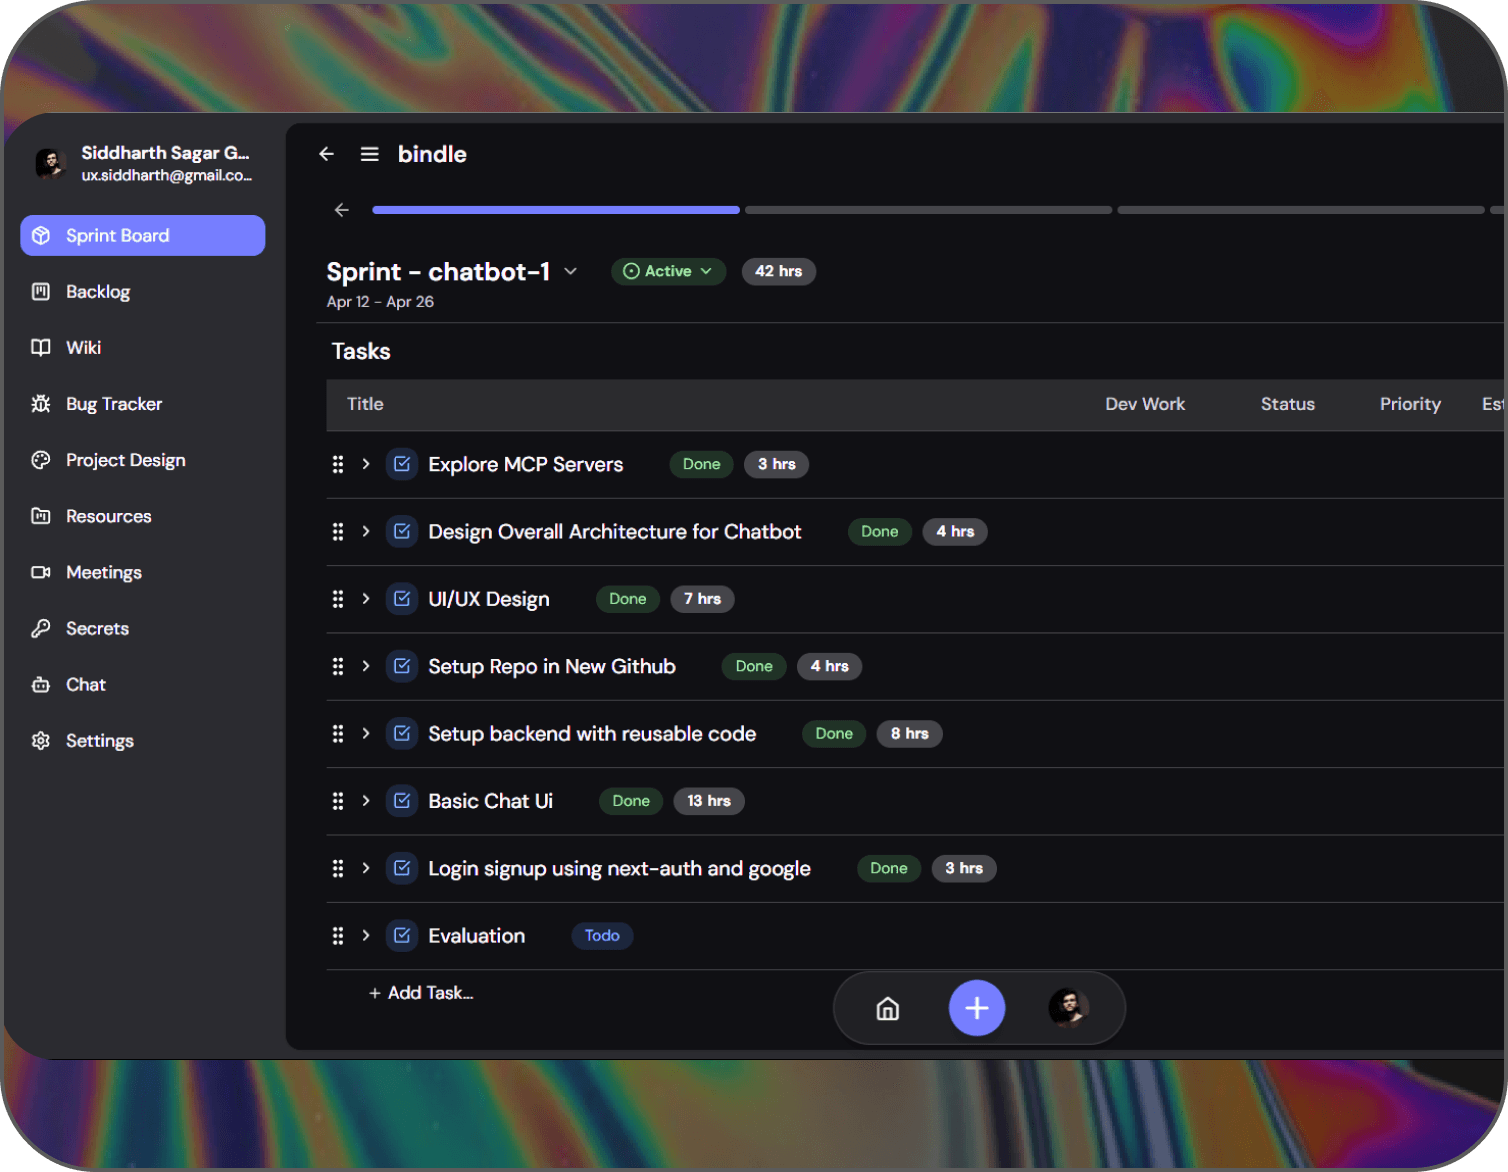Toggle the checkbox icon for UI/UX Design task
The image size is (1508, 1172).
[x=402, y=599]
